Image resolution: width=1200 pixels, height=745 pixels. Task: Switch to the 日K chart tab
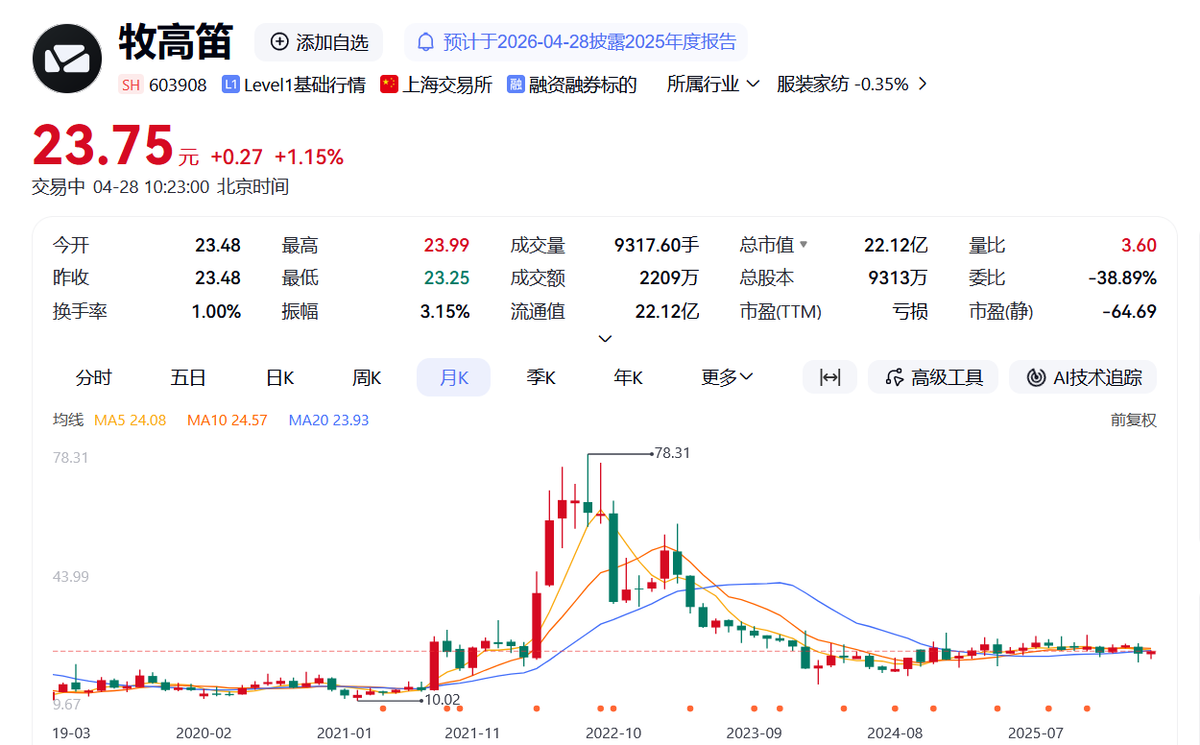tap(280, 377)
